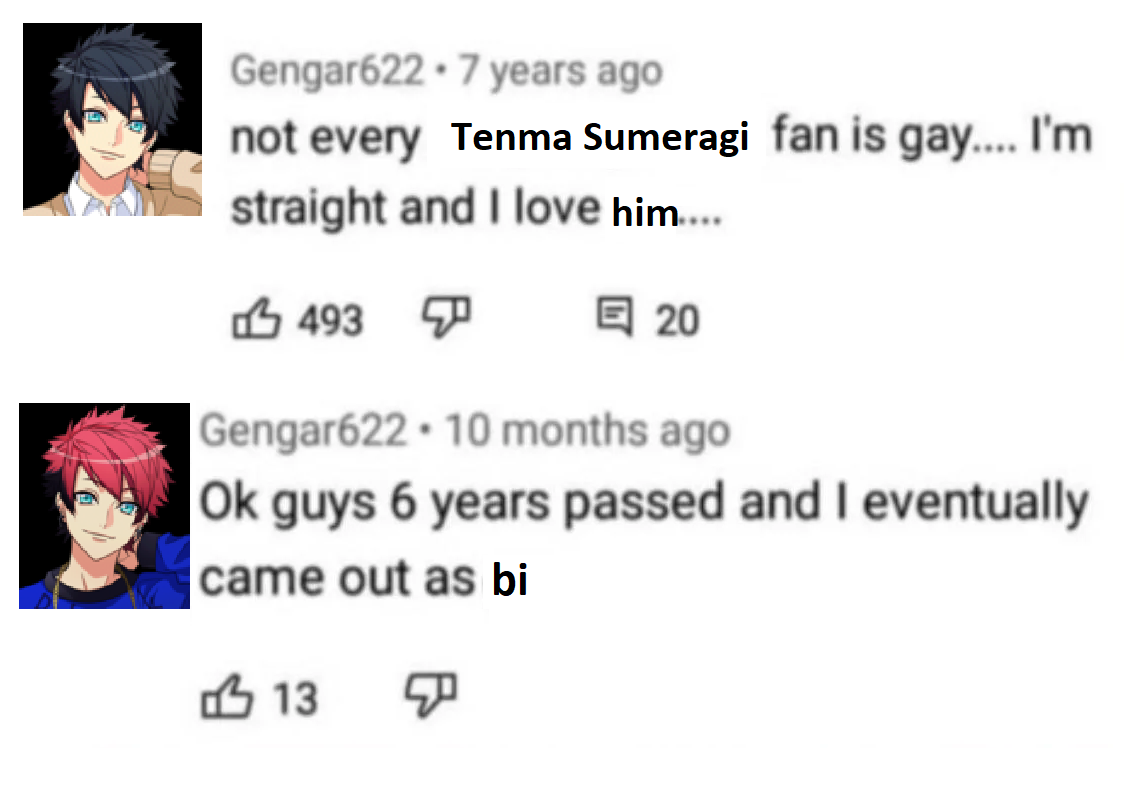The height and width of the screenshot is (786, 1136).
Task: Click the 'fan is gay' text
Action: coord(875,137)
